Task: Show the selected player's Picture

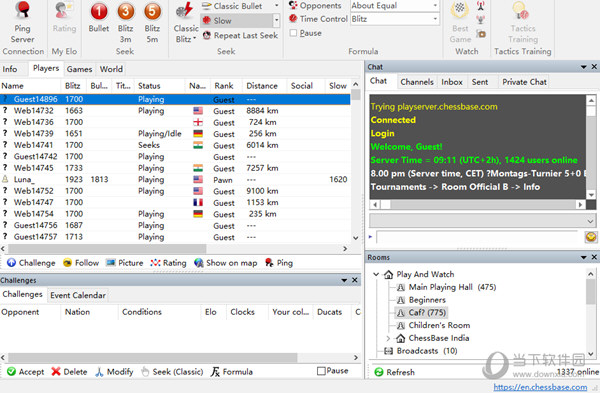Action: [x=125, y=263]
